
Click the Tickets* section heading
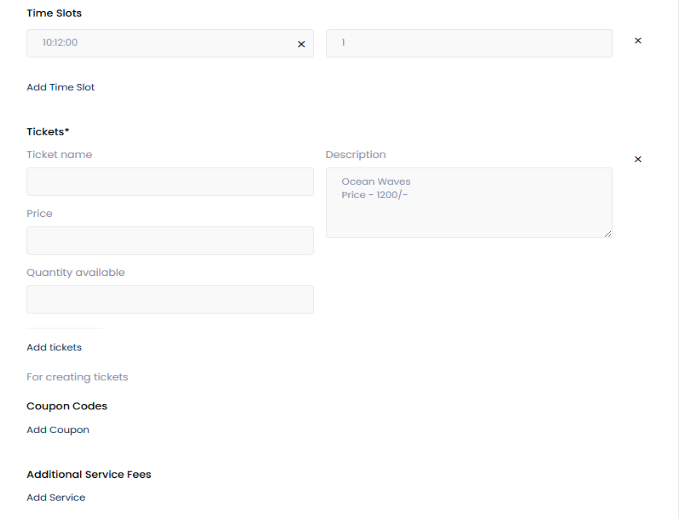click(48, 131)
